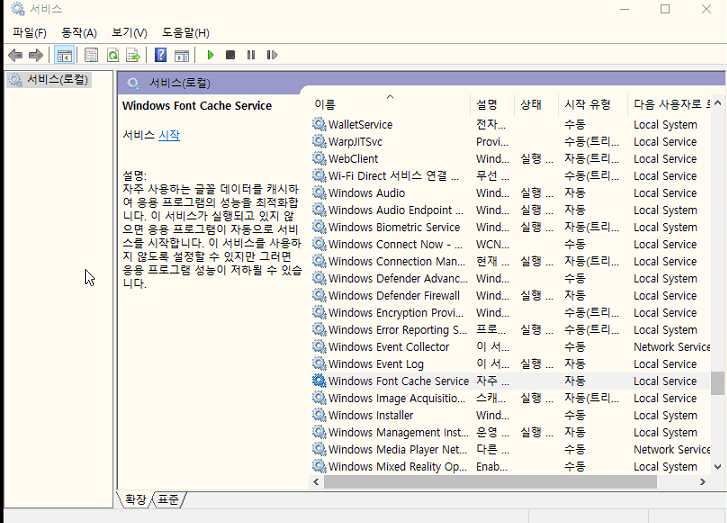Click the 시작 link to start service
Image resolution: width=727 pixels, height=523 pixels.
coord(169,135)
